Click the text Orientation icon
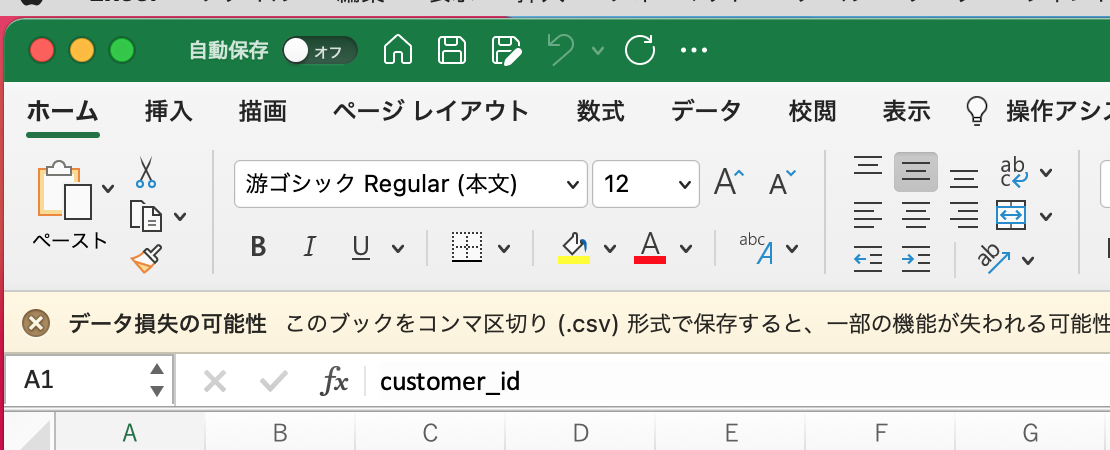The image size is (1110, 450). click(x=995, y=259)
